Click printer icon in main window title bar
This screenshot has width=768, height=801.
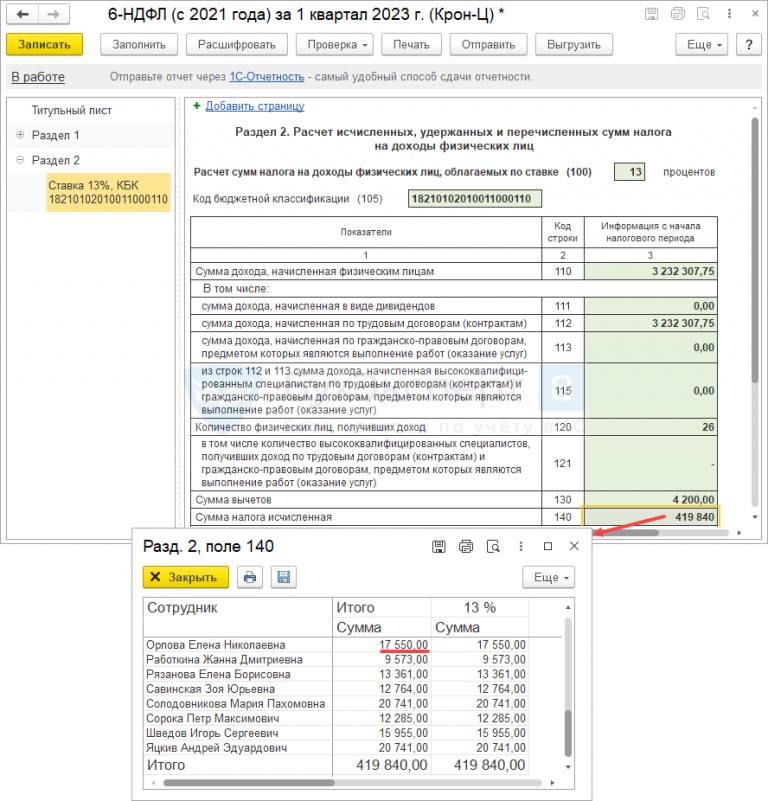click(679, 15)
